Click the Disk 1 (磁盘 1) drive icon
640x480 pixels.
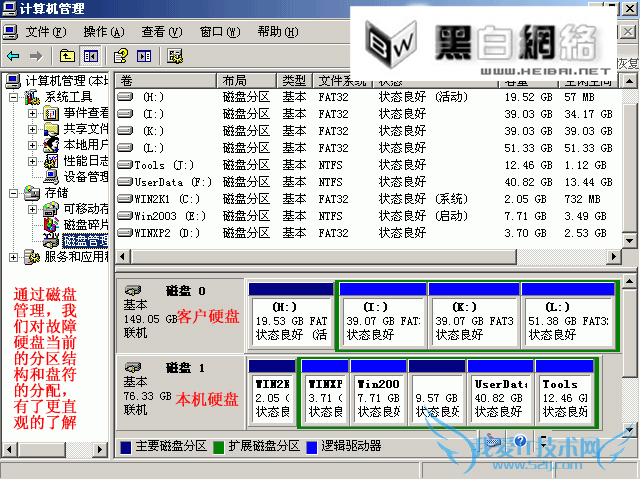coord(133,367)
